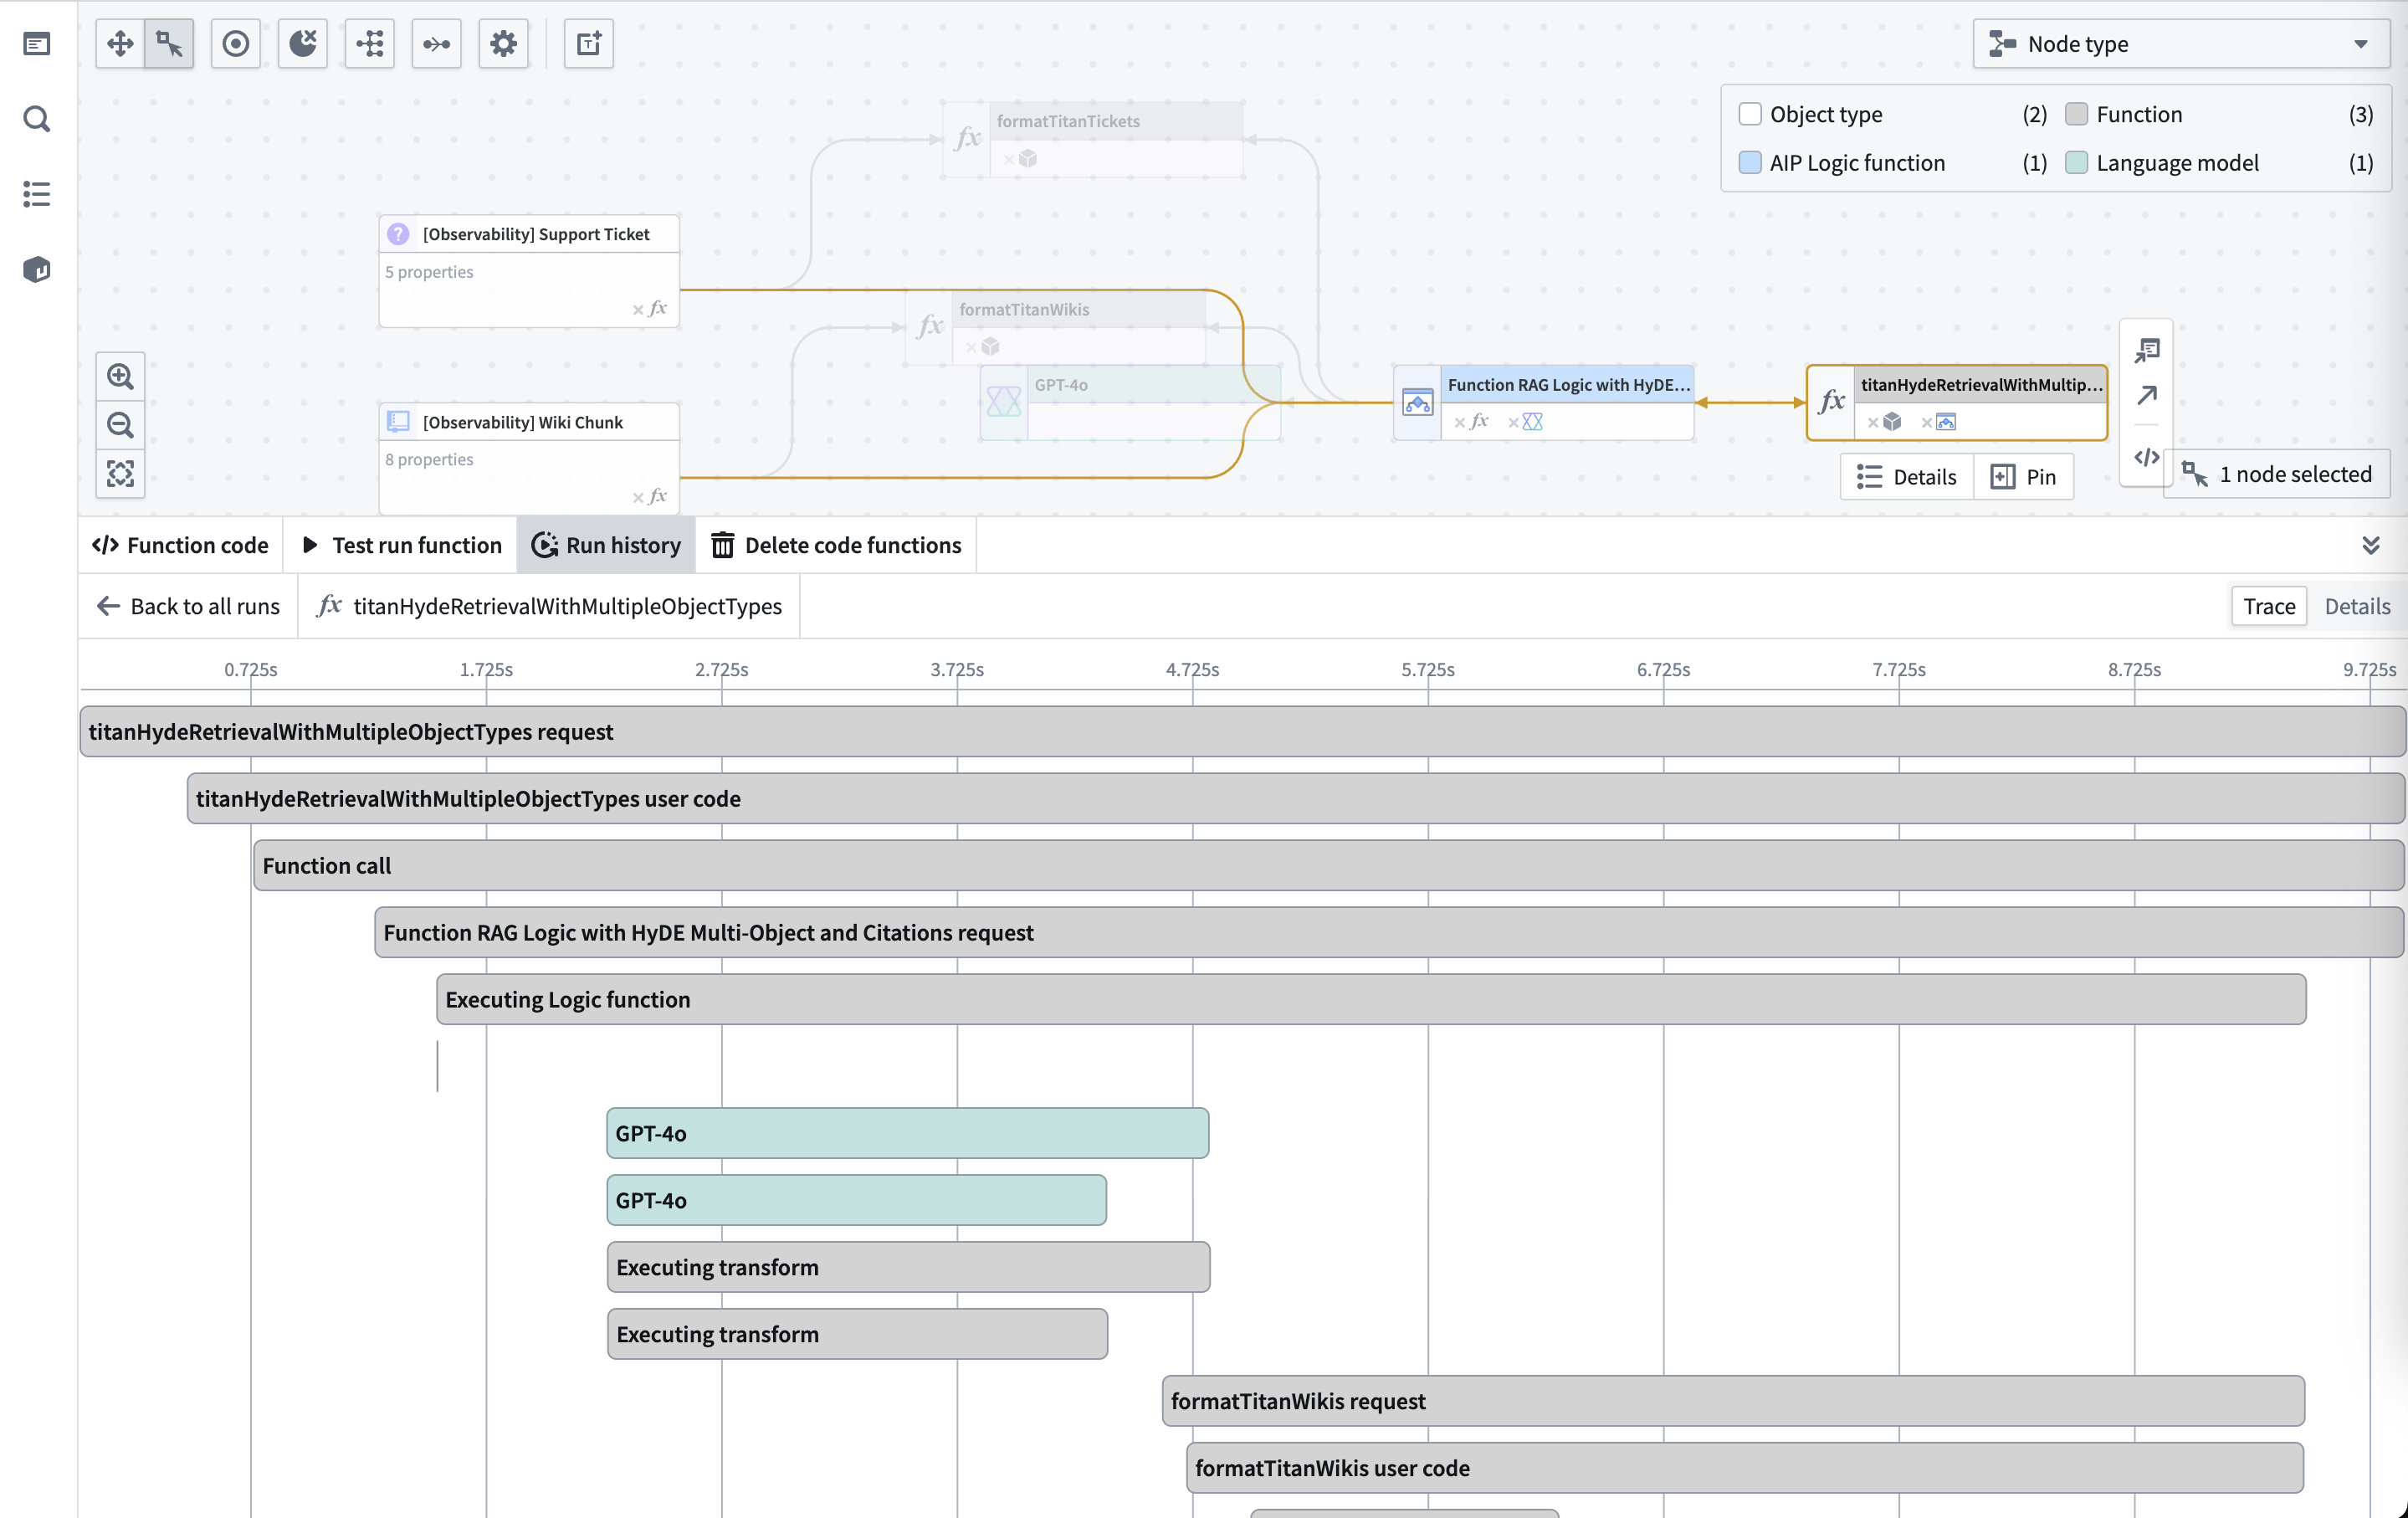Open the code view icon in the node sidebar
This screenshot has height=1518, width=2408.
point(2146,458)
